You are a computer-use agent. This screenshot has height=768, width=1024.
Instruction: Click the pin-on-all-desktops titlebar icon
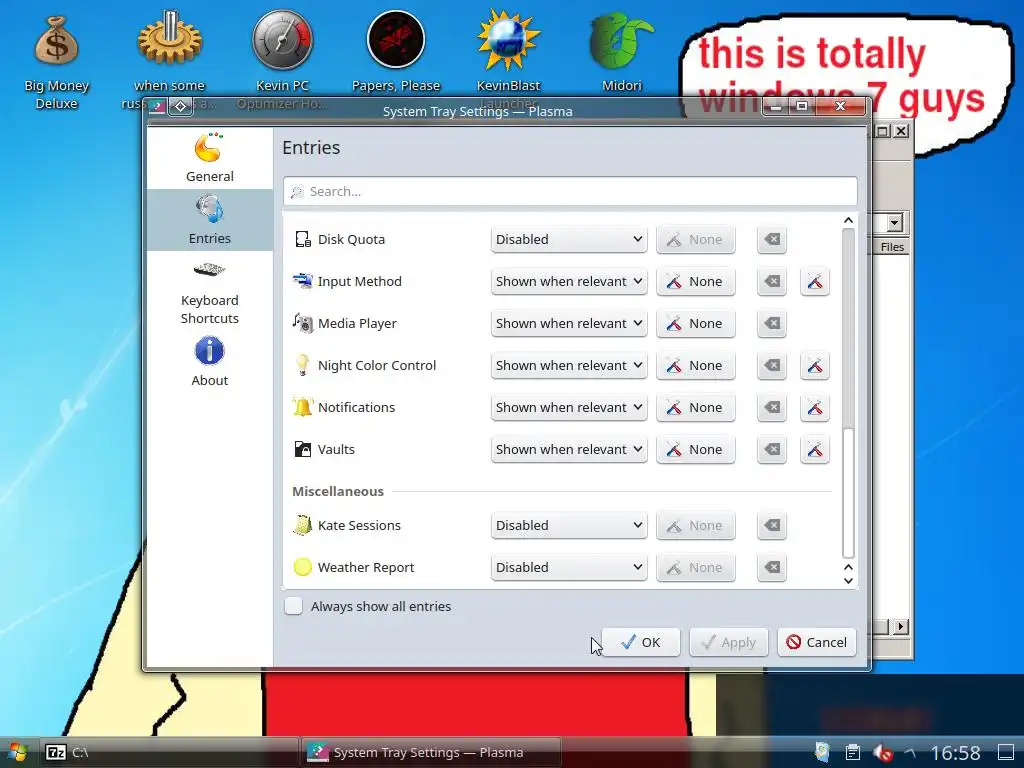coord(181,106)
